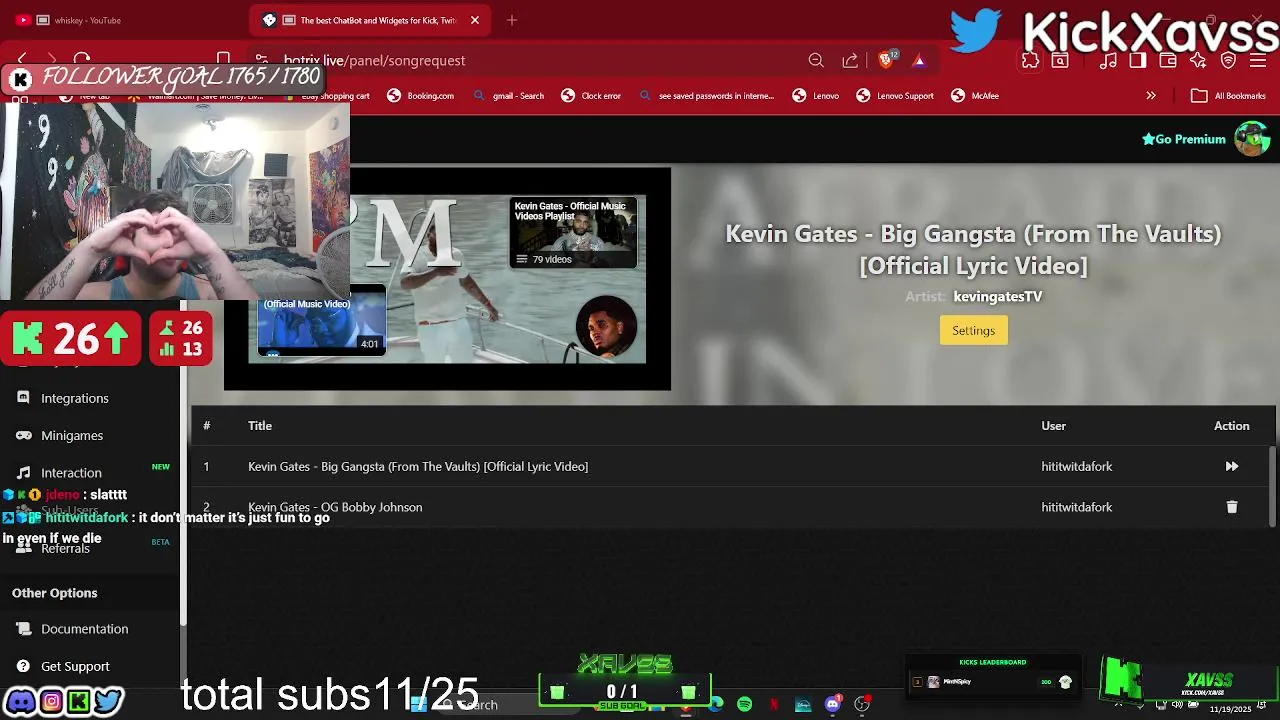Open the All Bookmarks folder

coord(1229,96)
